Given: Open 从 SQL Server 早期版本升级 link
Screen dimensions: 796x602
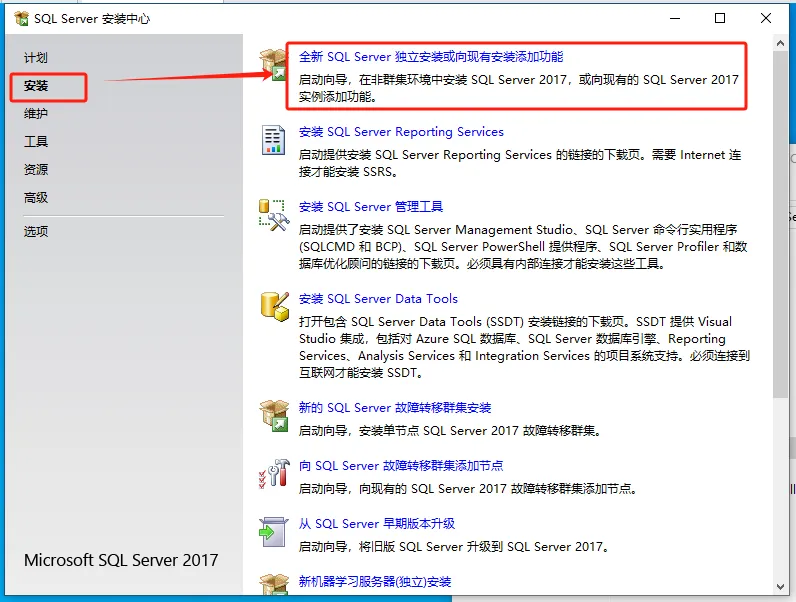Looking at the screenshot, I should (377, 524).
